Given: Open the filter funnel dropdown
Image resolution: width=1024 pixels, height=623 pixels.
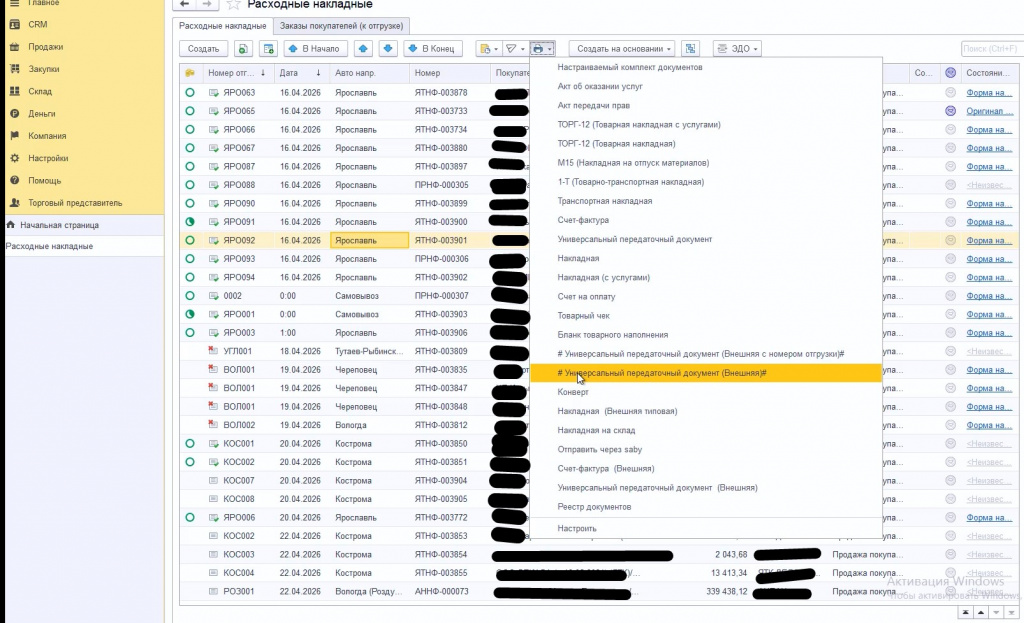Looking at the screenshot, I should [x=515, y=48].
